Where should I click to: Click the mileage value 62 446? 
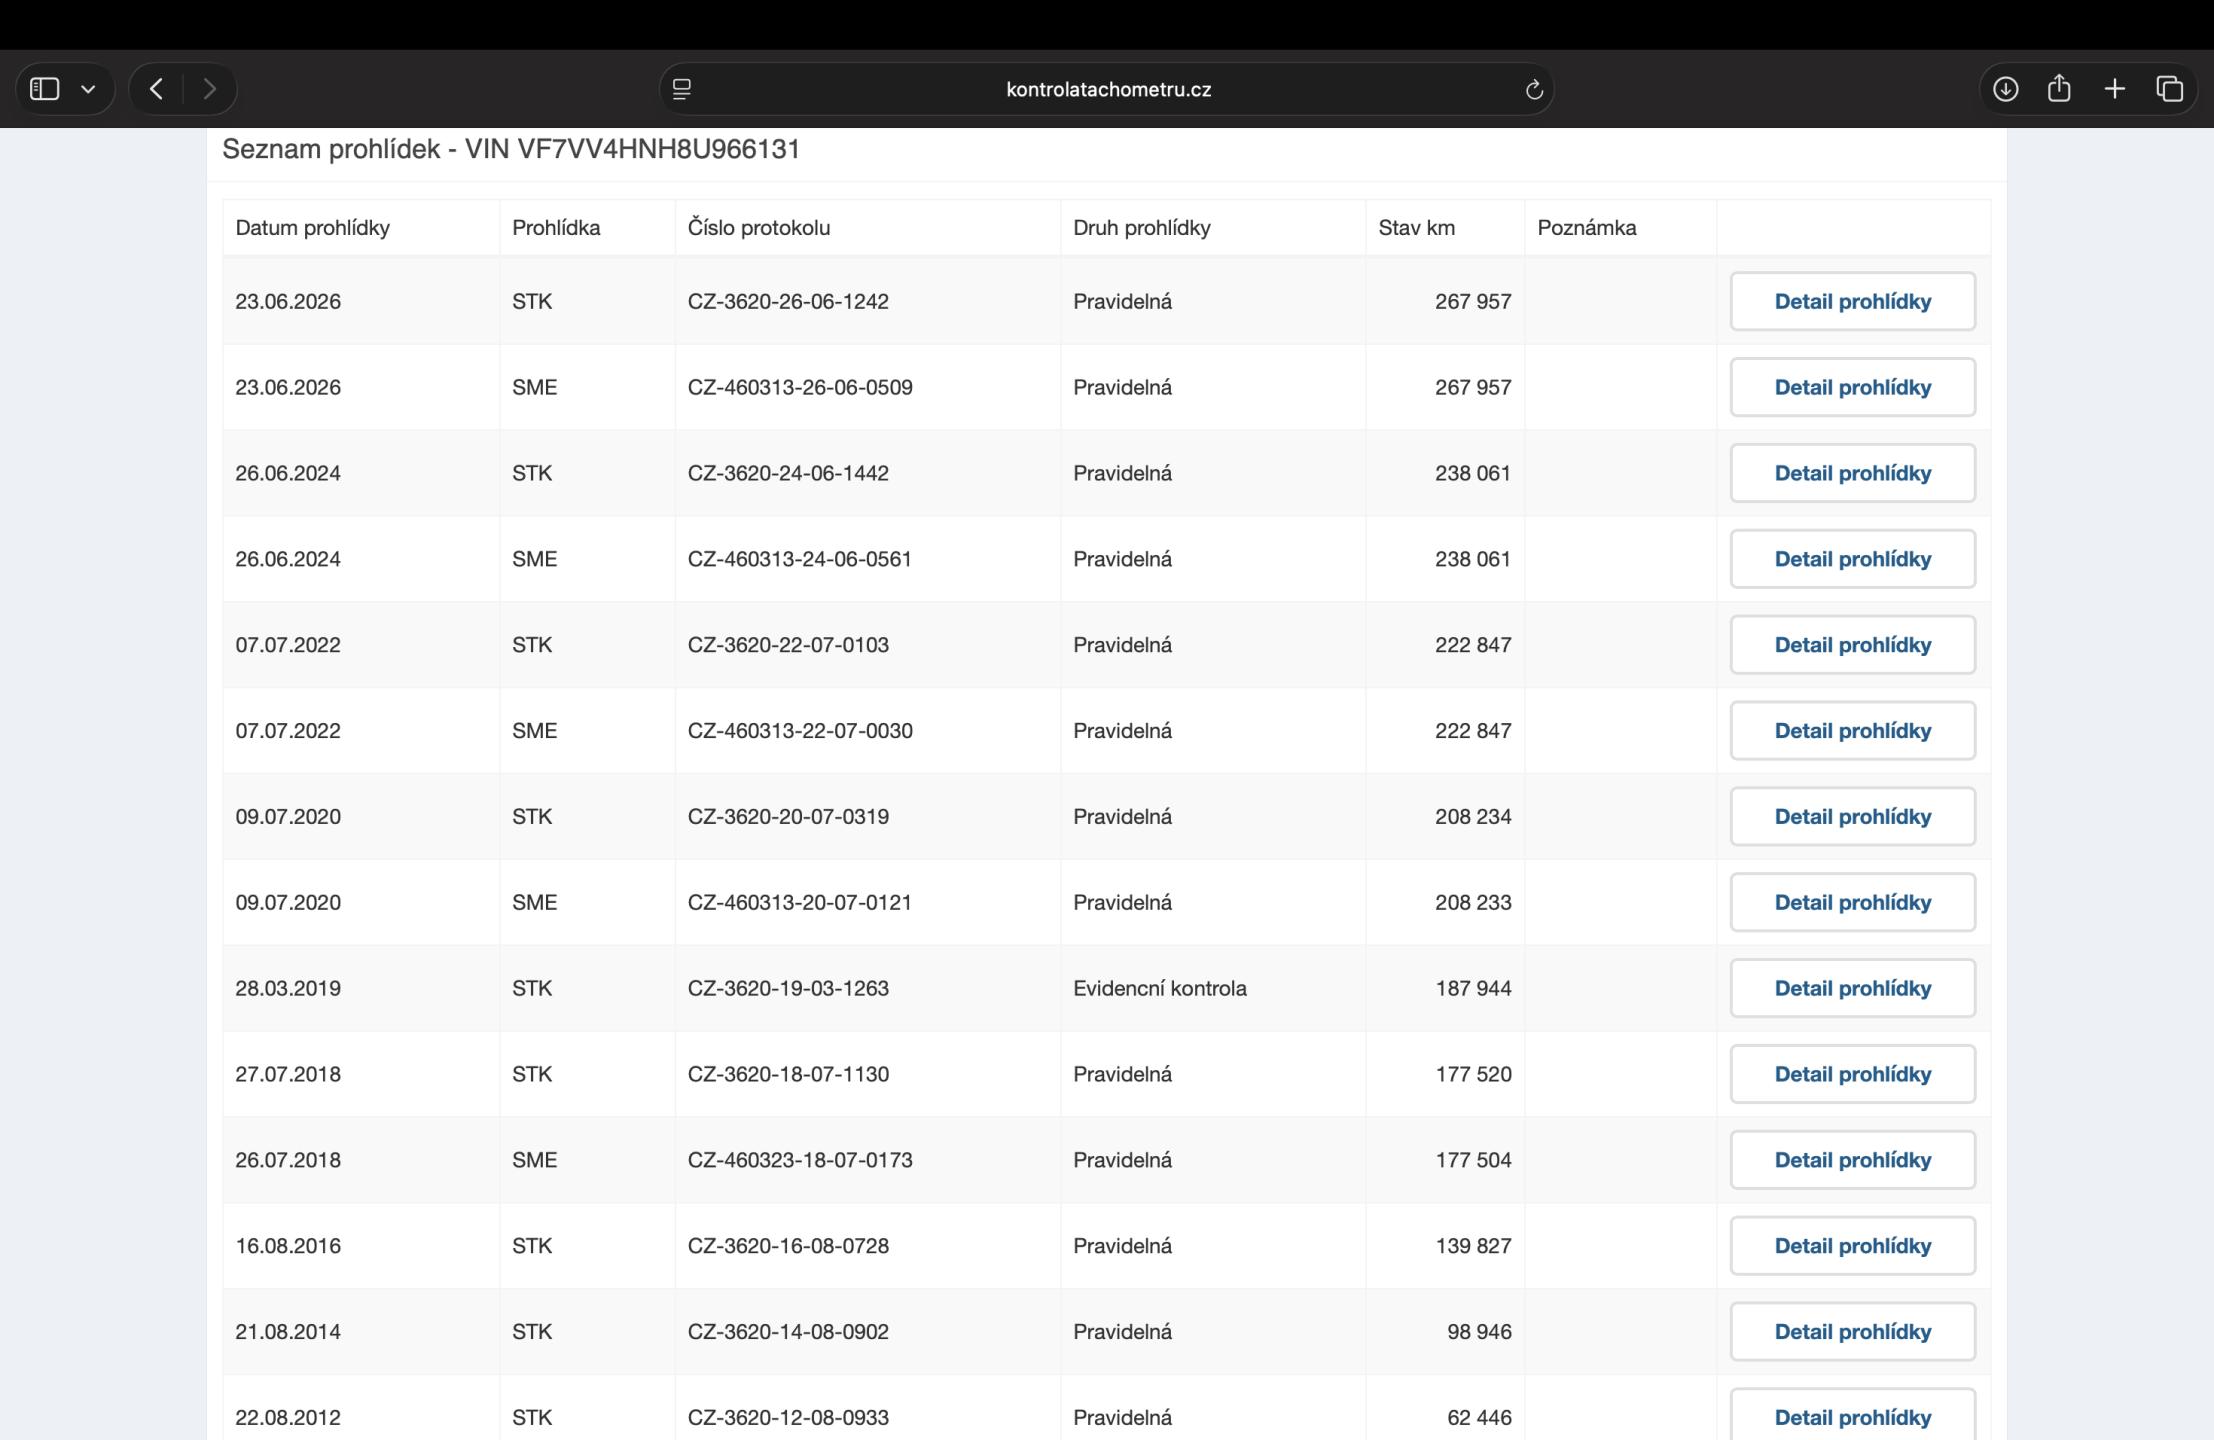click(x=1479, y=1417)
